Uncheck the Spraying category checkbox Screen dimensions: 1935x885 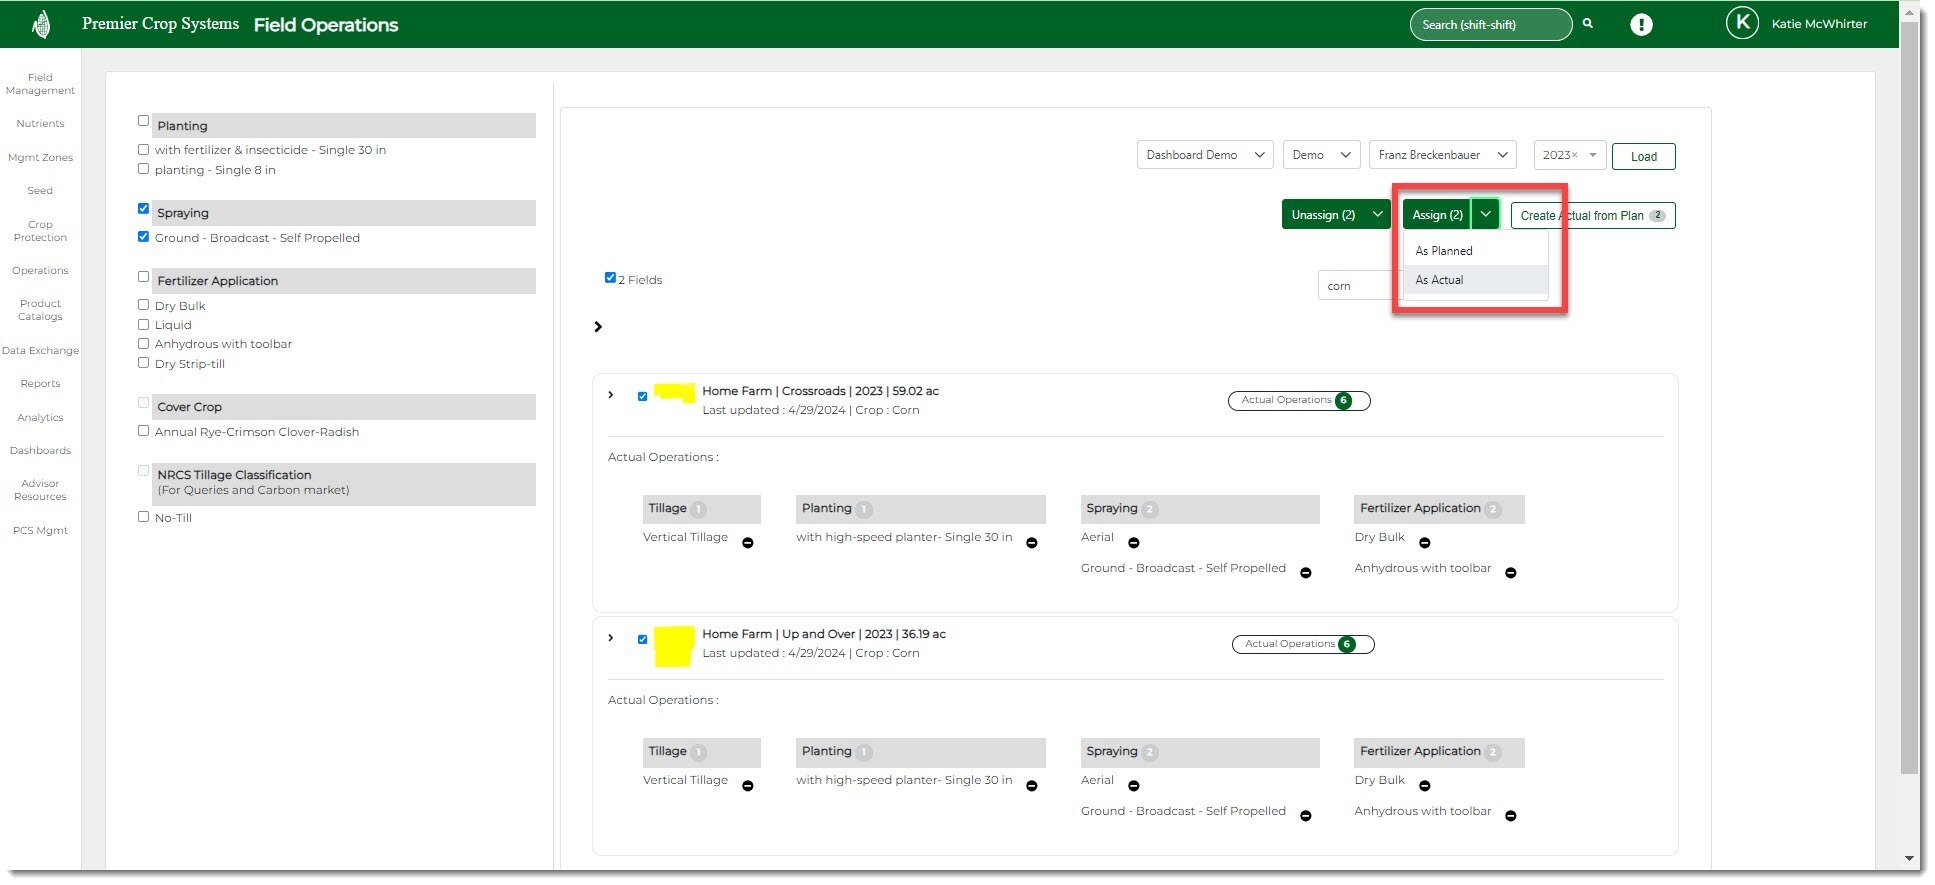tap(143, 209)
